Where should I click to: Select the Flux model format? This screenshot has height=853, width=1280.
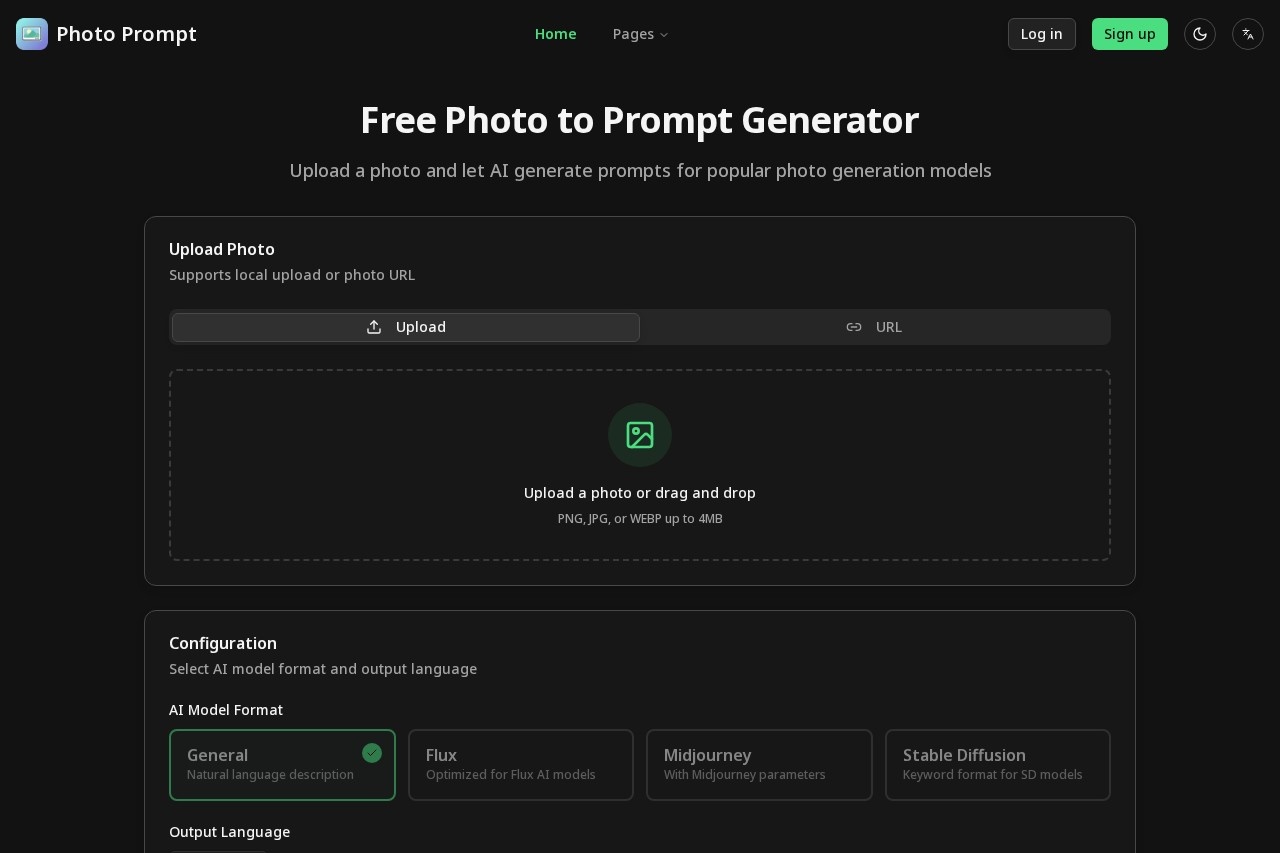point(520,765)
